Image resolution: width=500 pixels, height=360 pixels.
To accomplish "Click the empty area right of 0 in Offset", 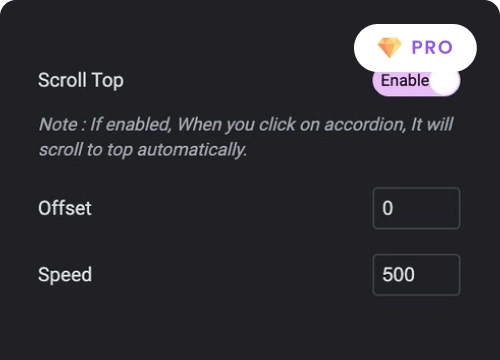I will [x=427, y=208].
